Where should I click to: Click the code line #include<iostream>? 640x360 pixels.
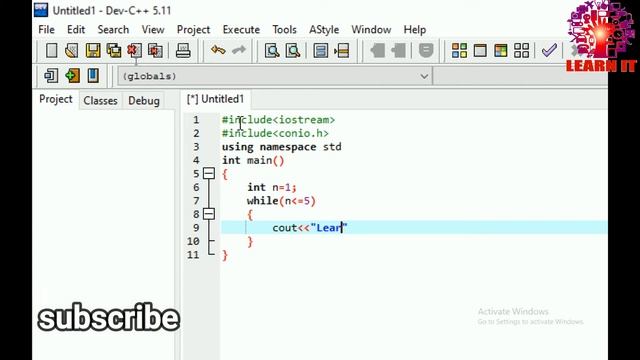(278, 120)
